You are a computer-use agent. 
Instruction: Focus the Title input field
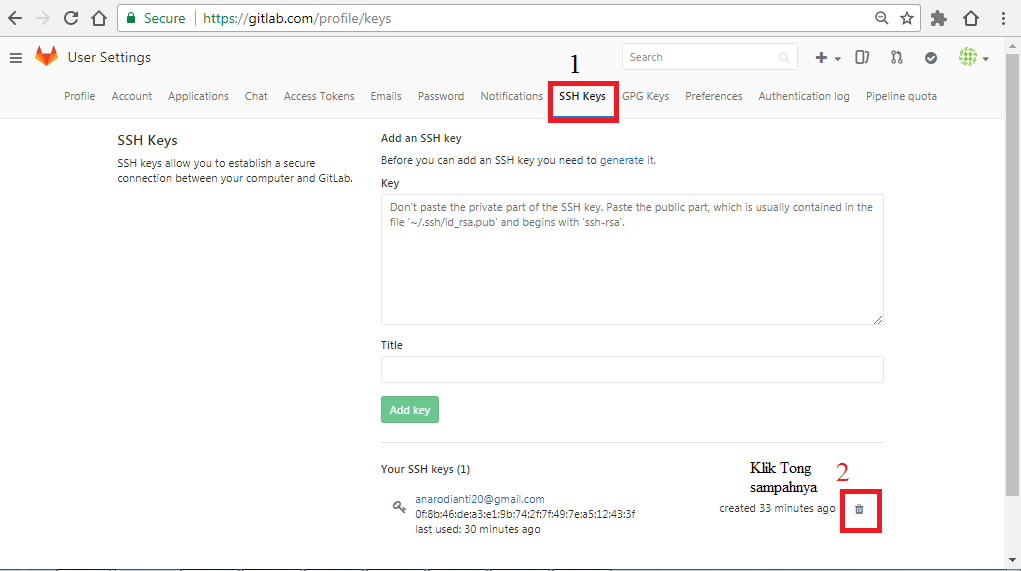(632, 370)
